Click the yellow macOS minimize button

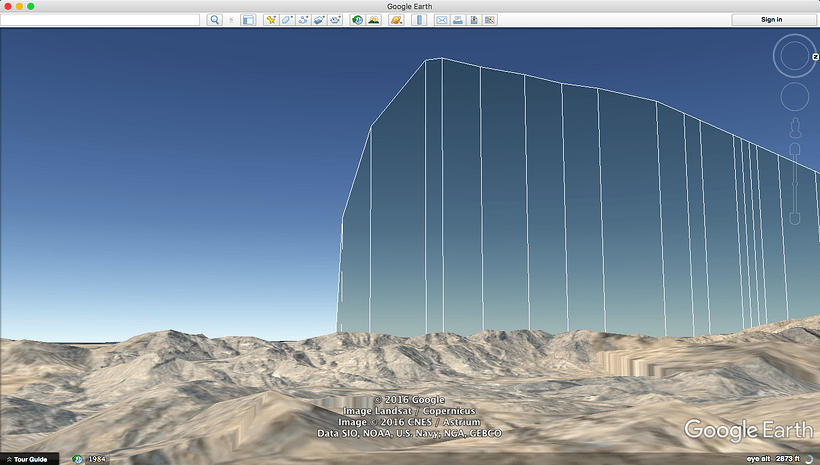click(19, 6)
